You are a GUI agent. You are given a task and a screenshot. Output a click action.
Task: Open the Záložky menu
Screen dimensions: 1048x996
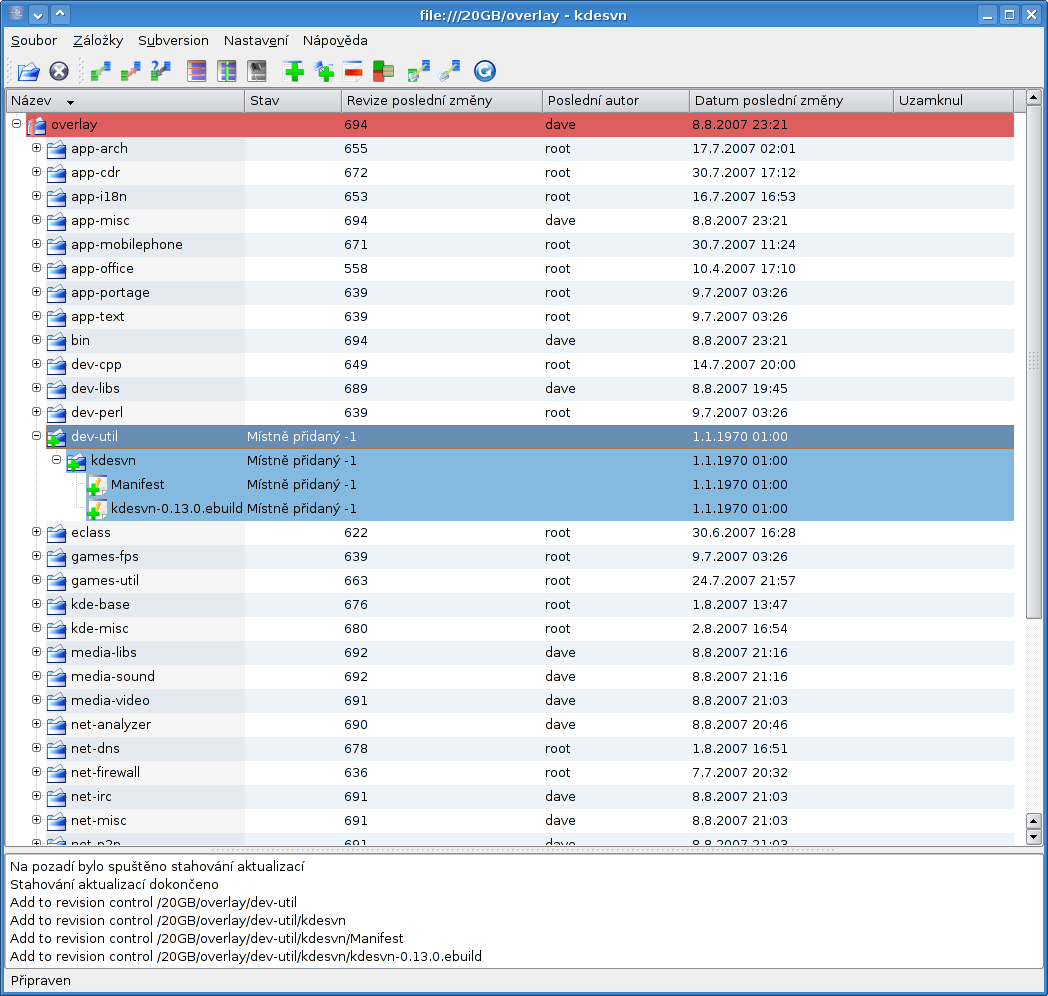[98, 41]
